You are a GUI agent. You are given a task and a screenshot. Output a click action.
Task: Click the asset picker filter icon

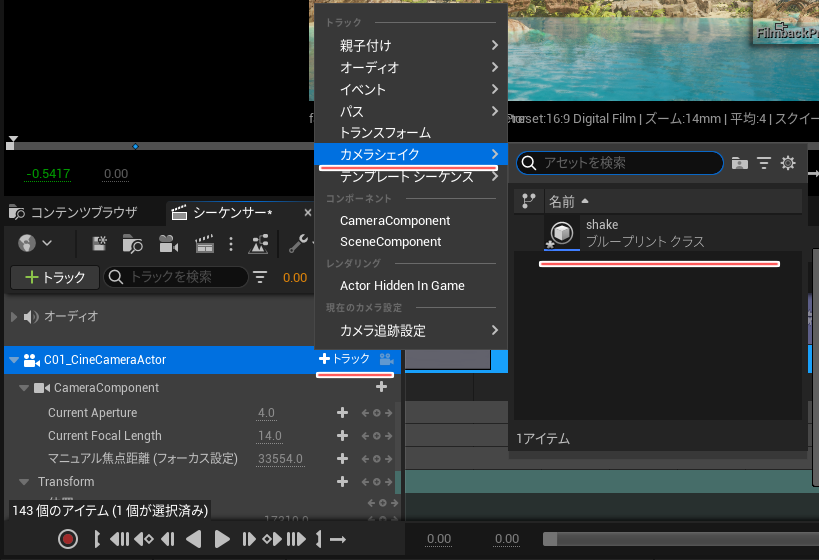click(x=764, y=163)
